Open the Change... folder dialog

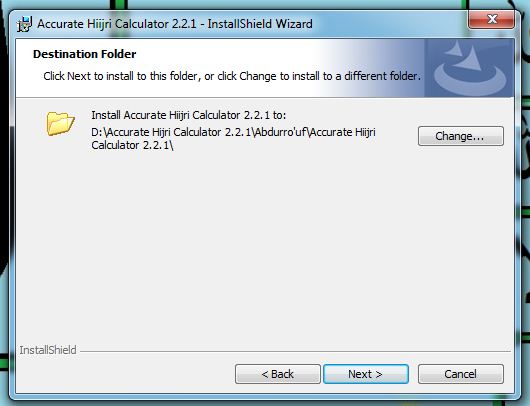(x=461, y=136)
